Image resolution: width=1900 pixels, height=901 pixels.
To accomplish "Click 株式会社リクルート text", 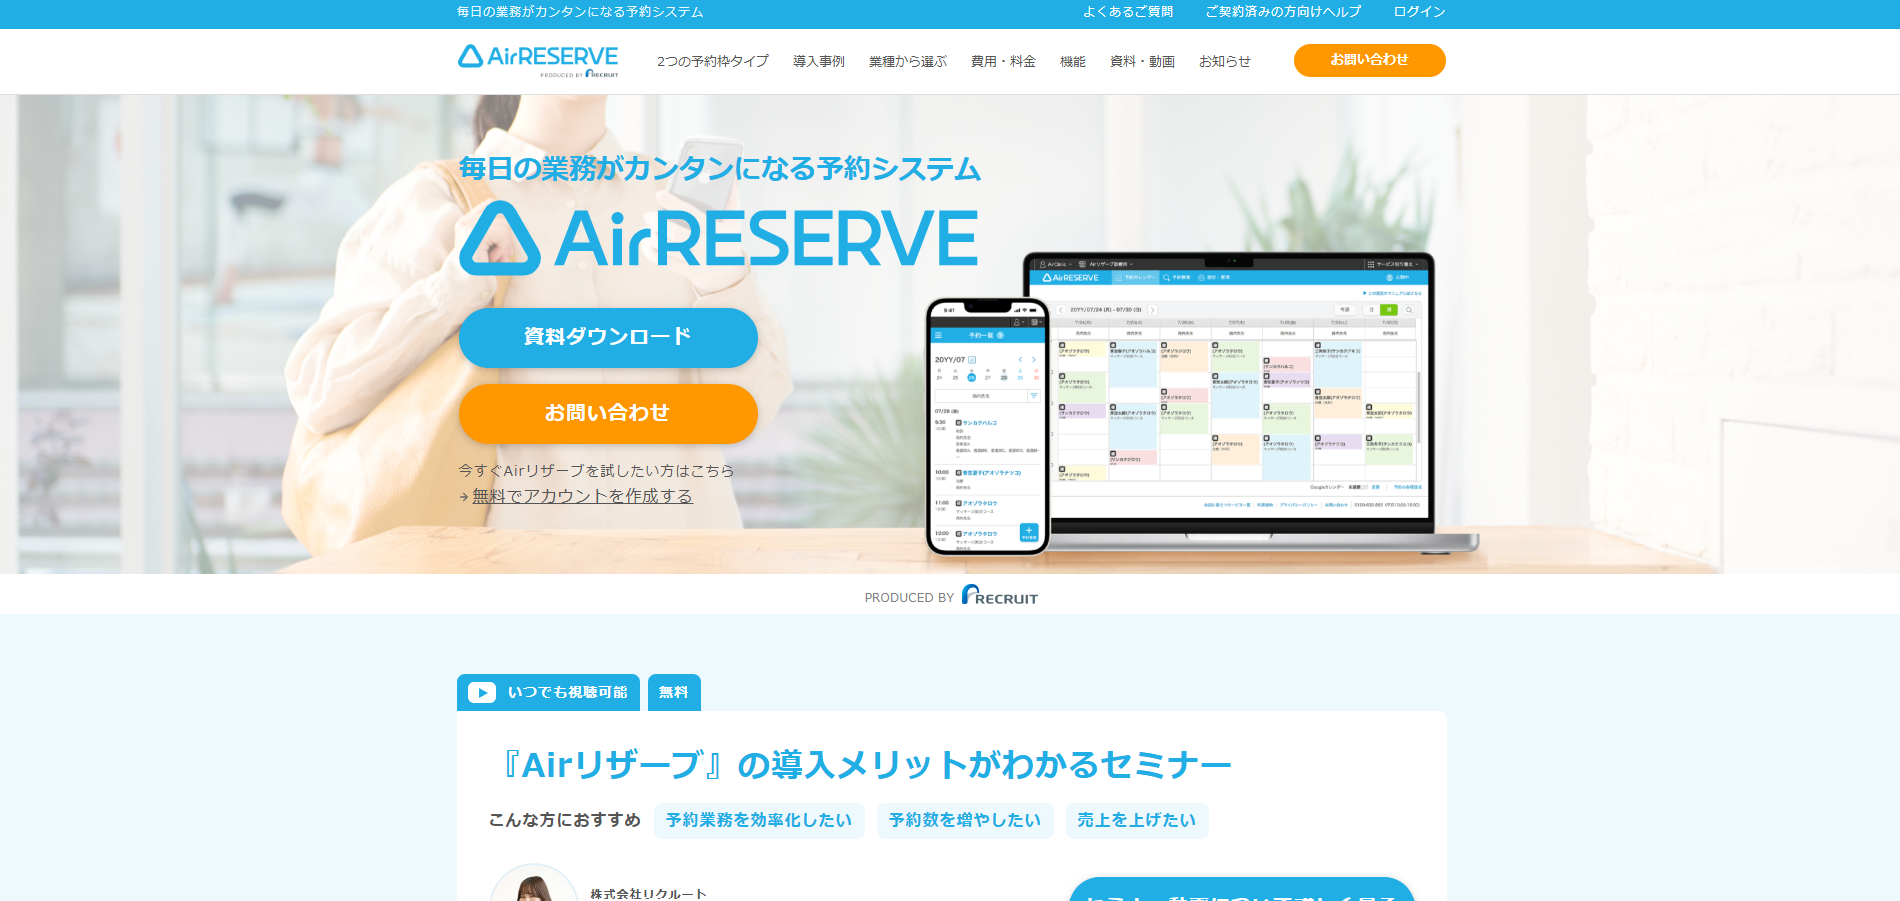I will tap(648, 894).
